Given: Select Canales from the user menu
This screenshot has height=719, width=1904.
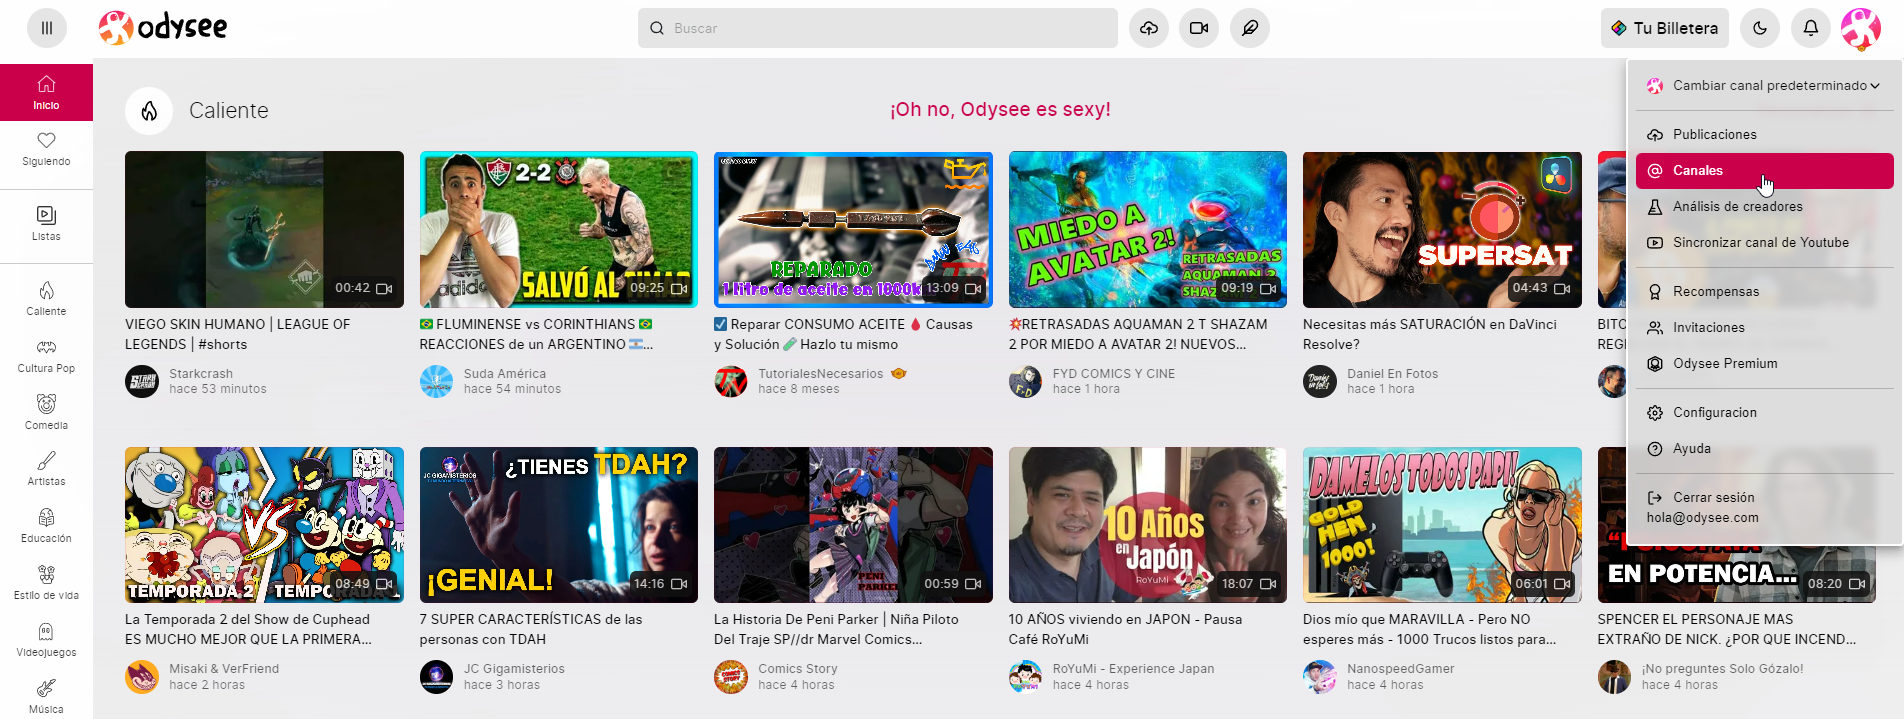Looking at the screenshot, I should coord(1764,171).
